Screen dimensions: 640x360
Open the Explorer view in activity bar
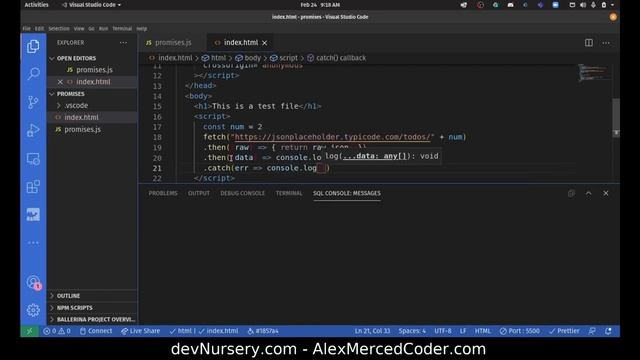pyautogui.click(x=33, y=47)
